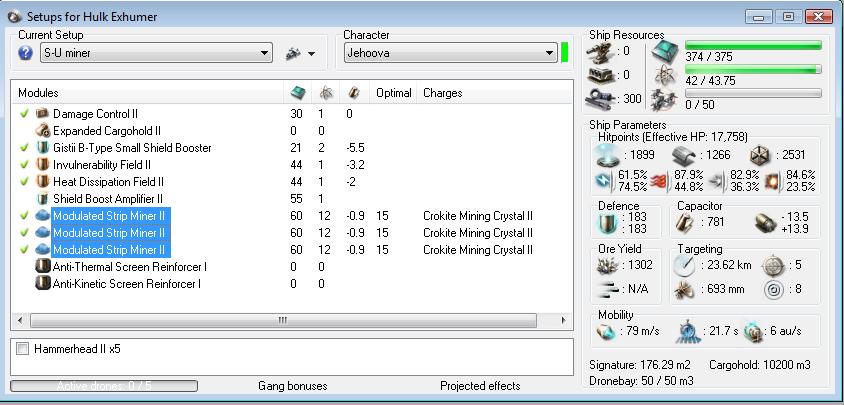Screen dimensions: 844x405
Task: Click the green character status indicator
Action: click(565, 53)
